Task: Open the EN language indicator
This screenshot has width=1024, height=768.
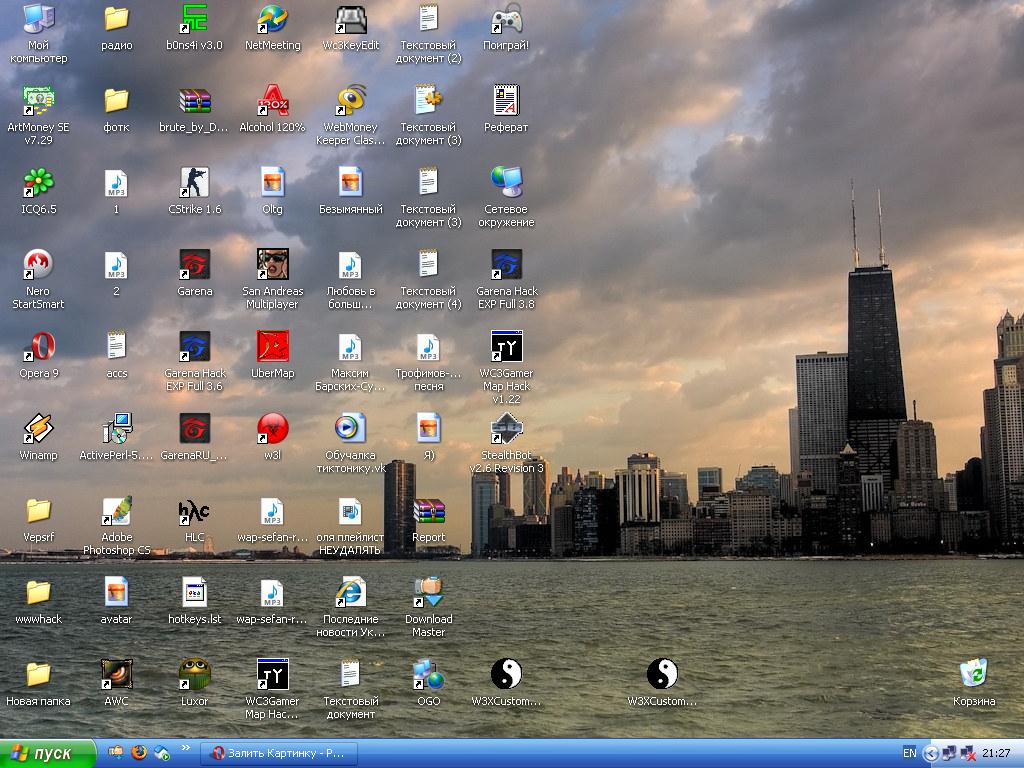Action: [909, 754]
